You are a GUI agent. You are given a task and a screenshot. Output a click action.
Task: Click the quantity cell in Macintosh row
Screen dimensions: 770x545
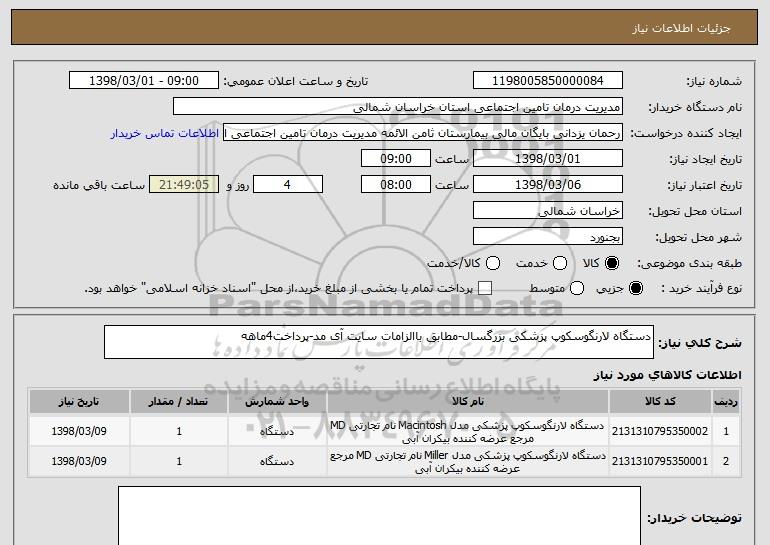coord(179,432)
